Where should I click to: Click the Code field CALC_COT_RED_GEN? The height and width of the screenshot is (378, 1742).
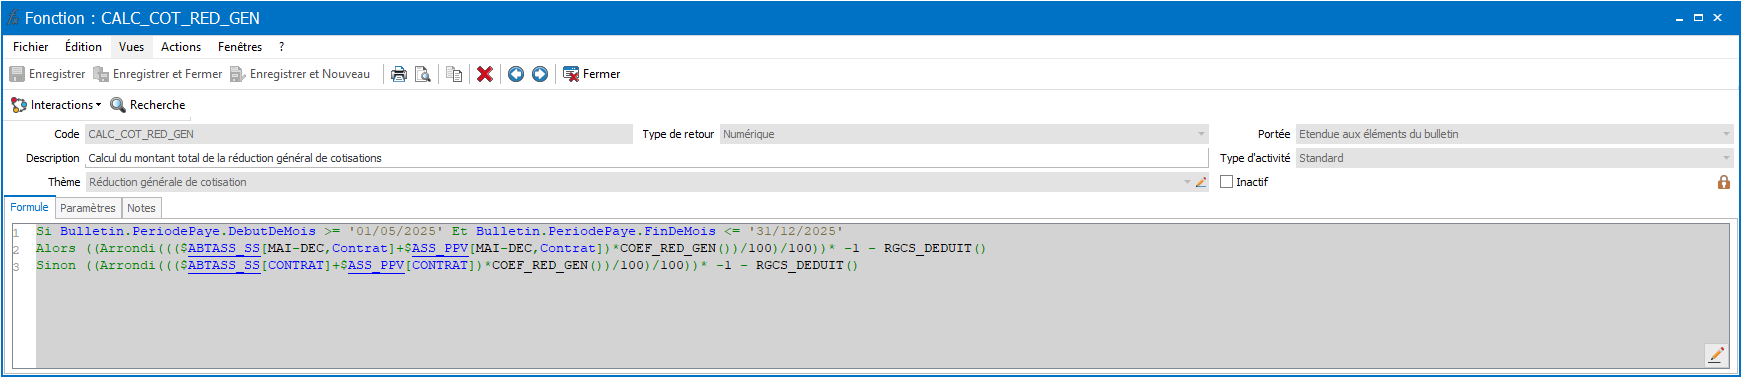(358, 134)
